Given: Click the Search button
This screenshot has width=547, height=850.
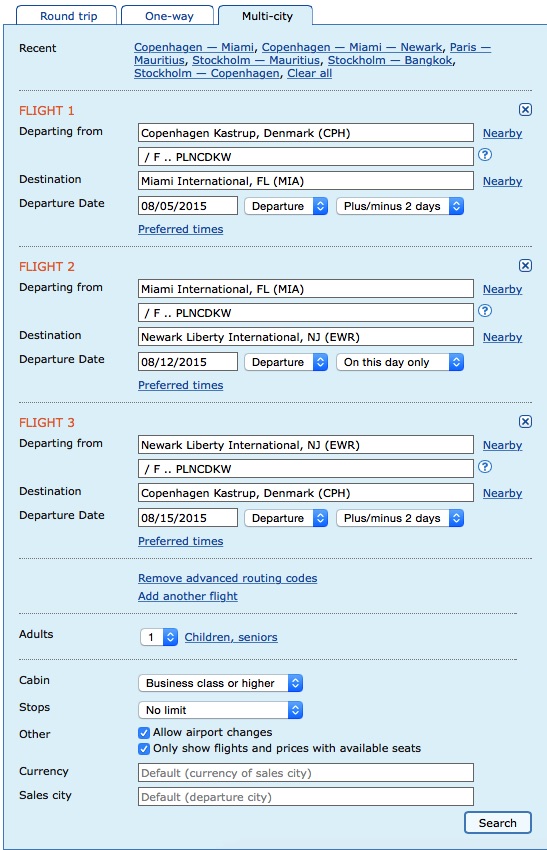Looking at the screenshot, I should pos(498,823).
